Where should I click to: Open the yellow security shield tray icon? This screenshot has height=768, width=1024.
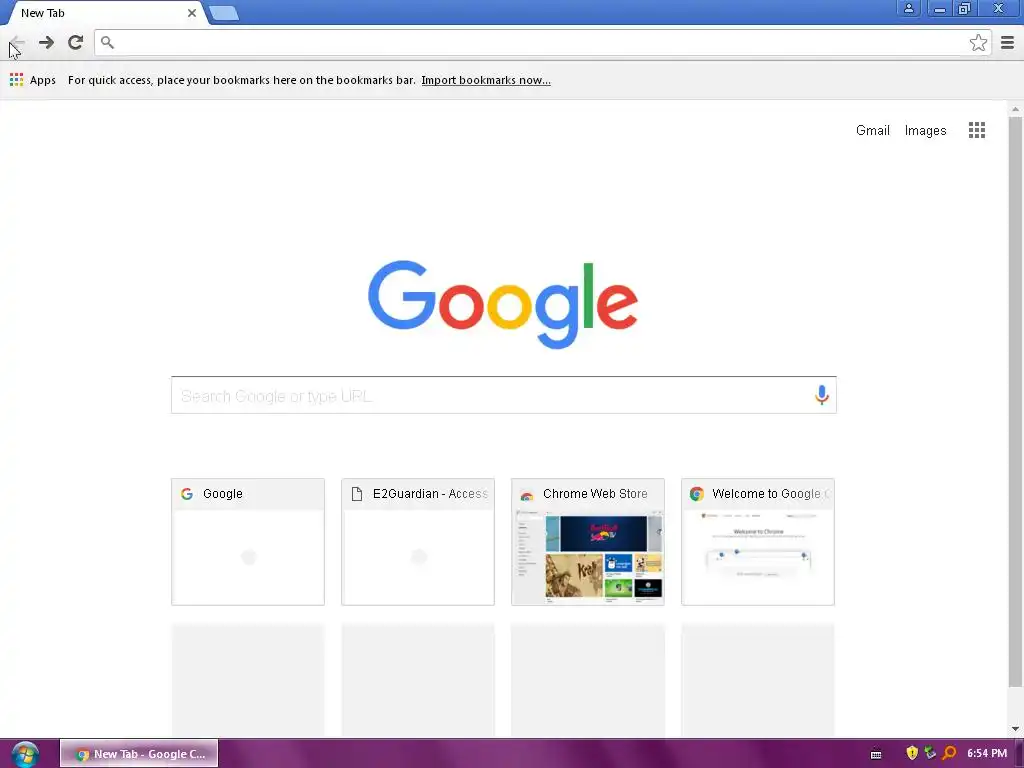(x=912, y=754)
